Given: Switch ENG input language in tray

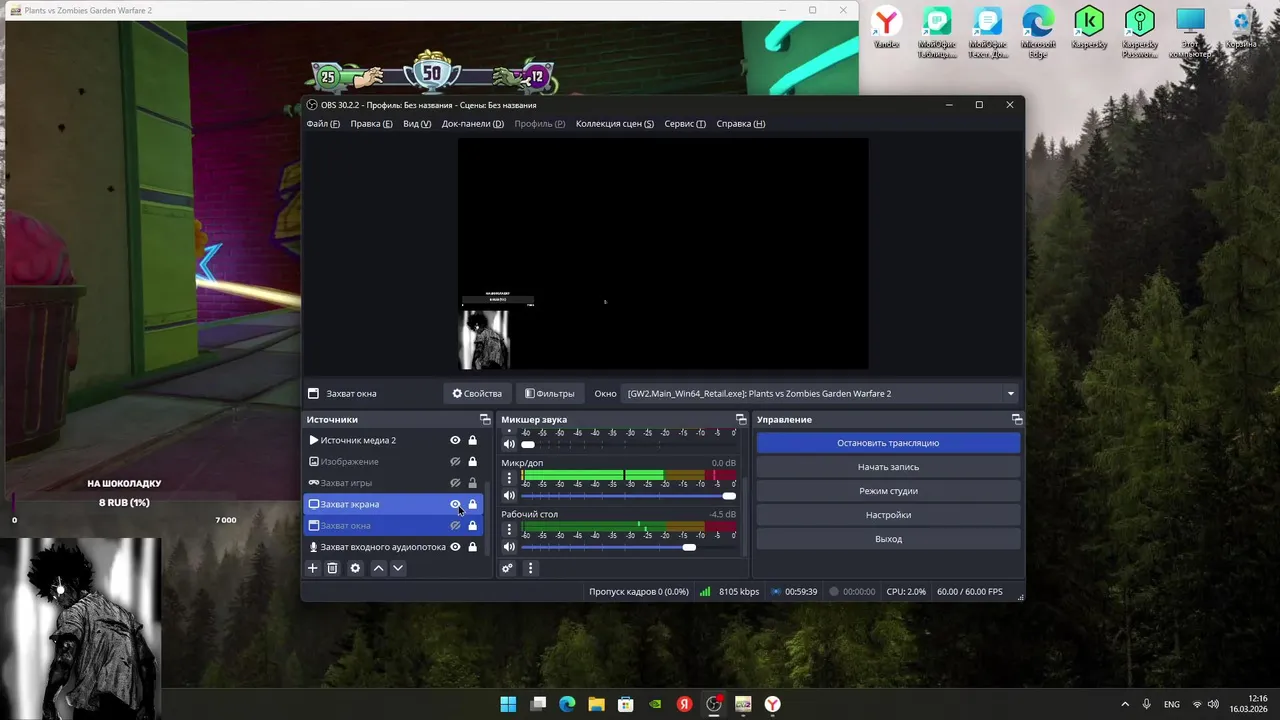Looking at the screenshot, I should click(1171, 704).
